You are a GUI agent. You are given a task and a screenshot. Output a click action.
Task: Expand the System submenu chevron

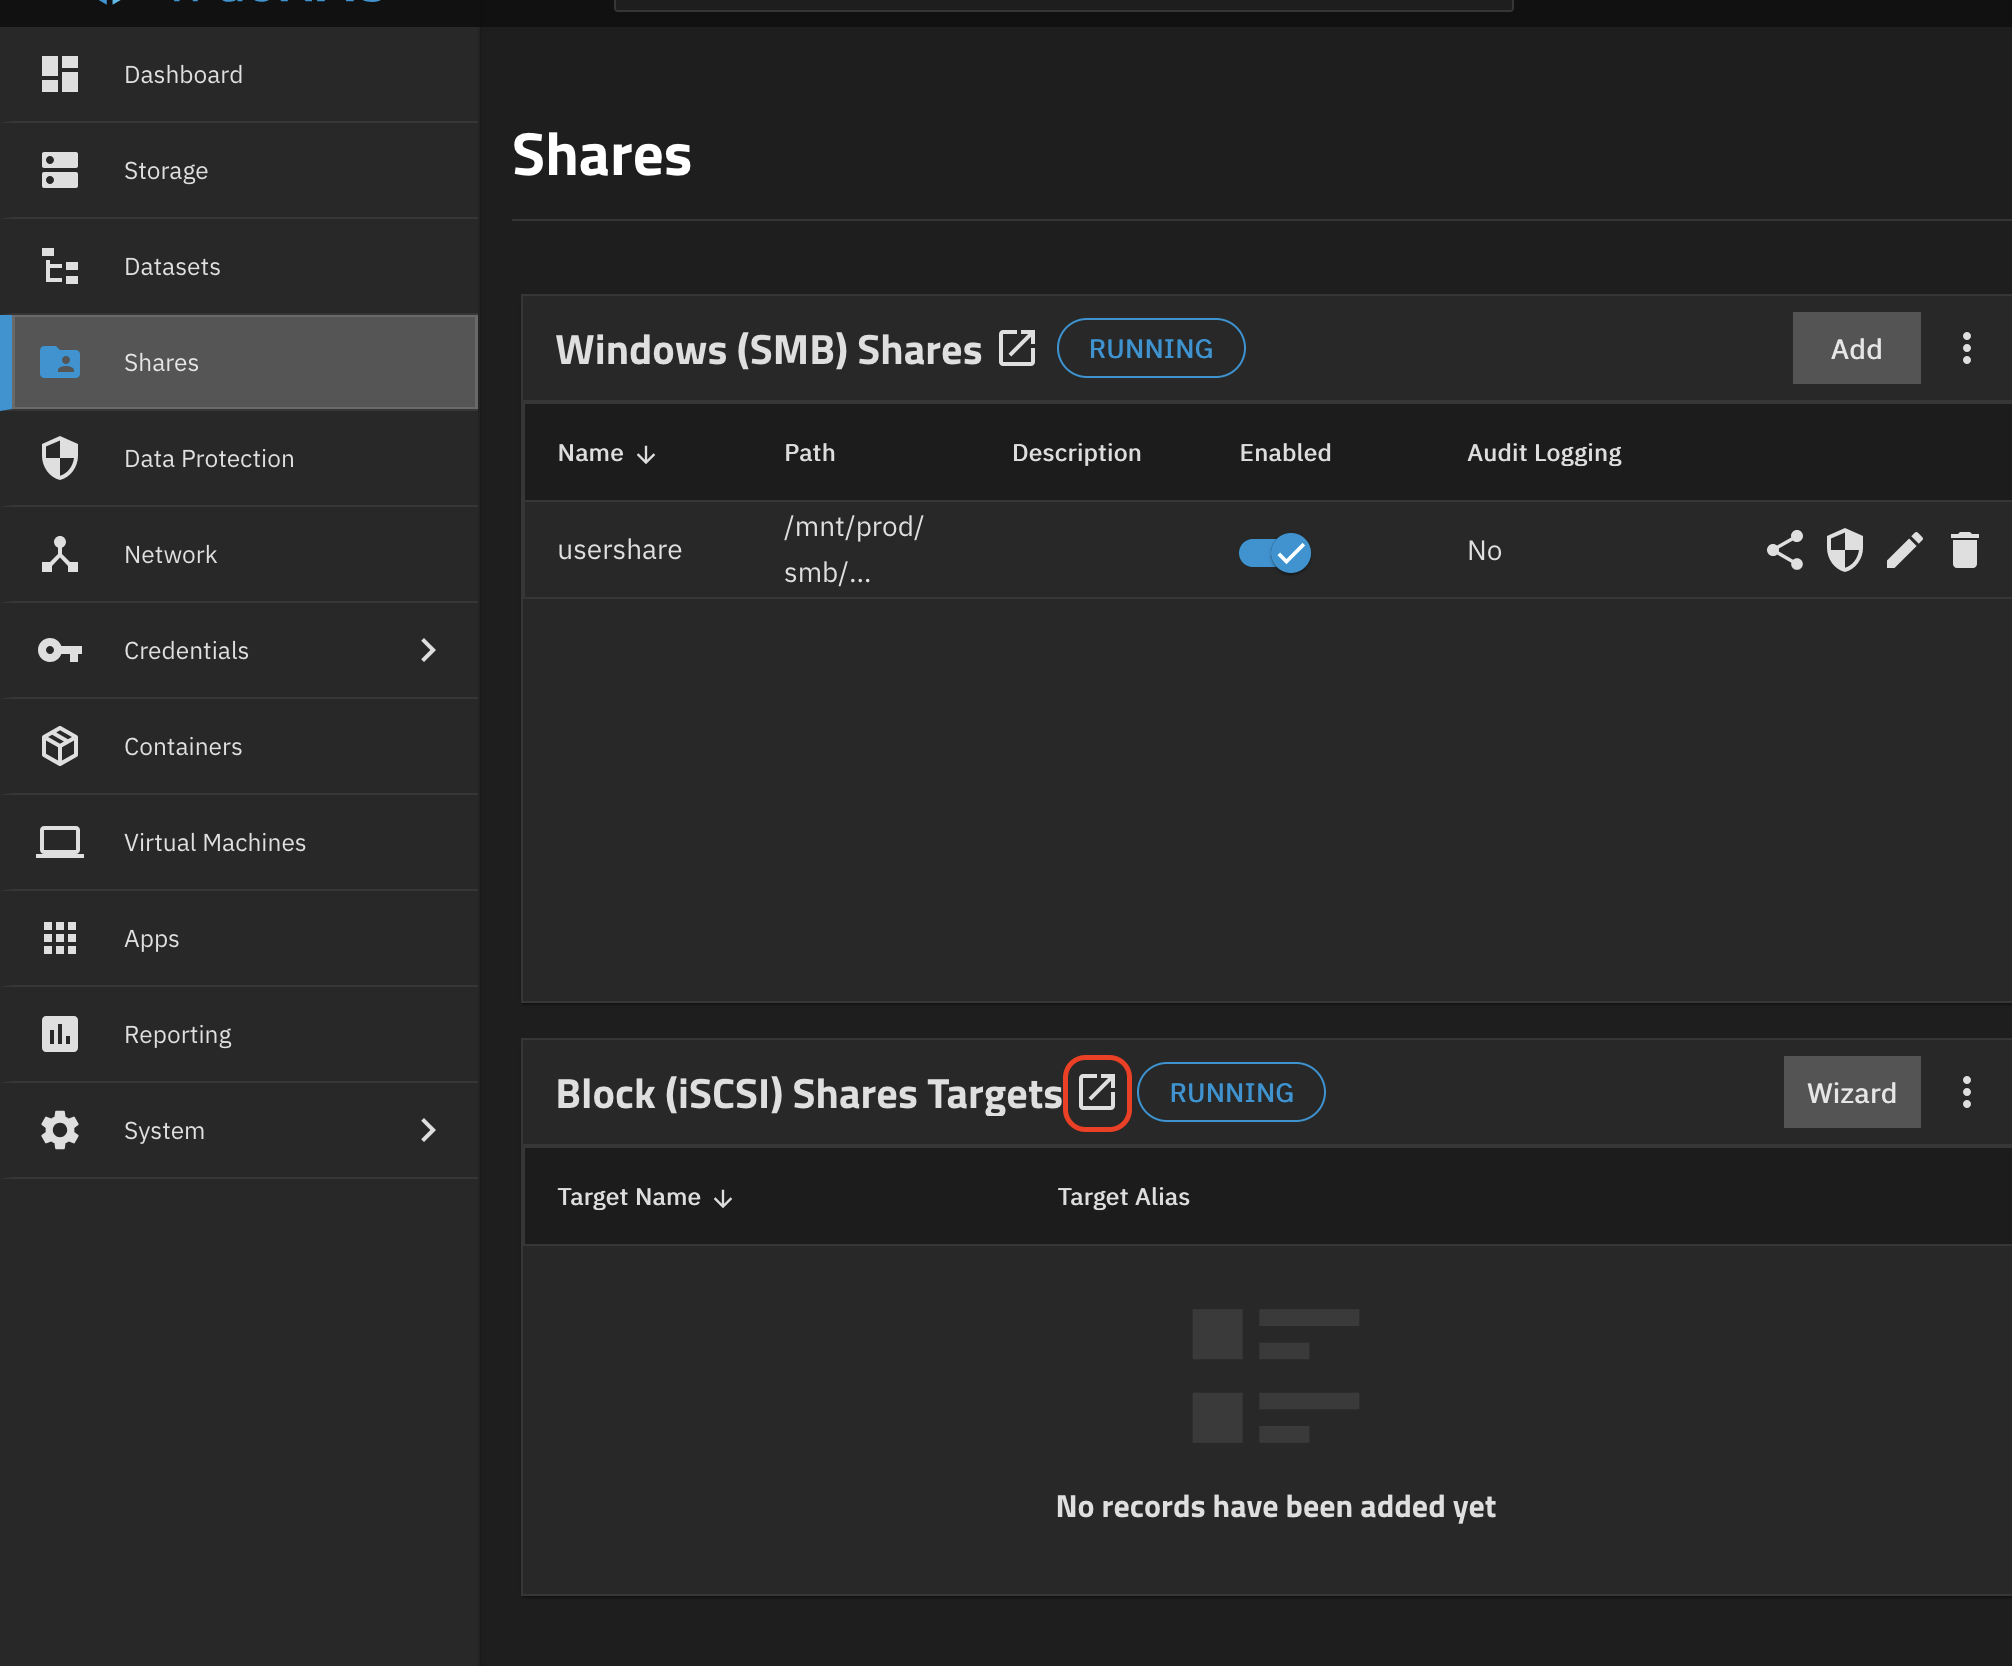[x=428, y=1130]
